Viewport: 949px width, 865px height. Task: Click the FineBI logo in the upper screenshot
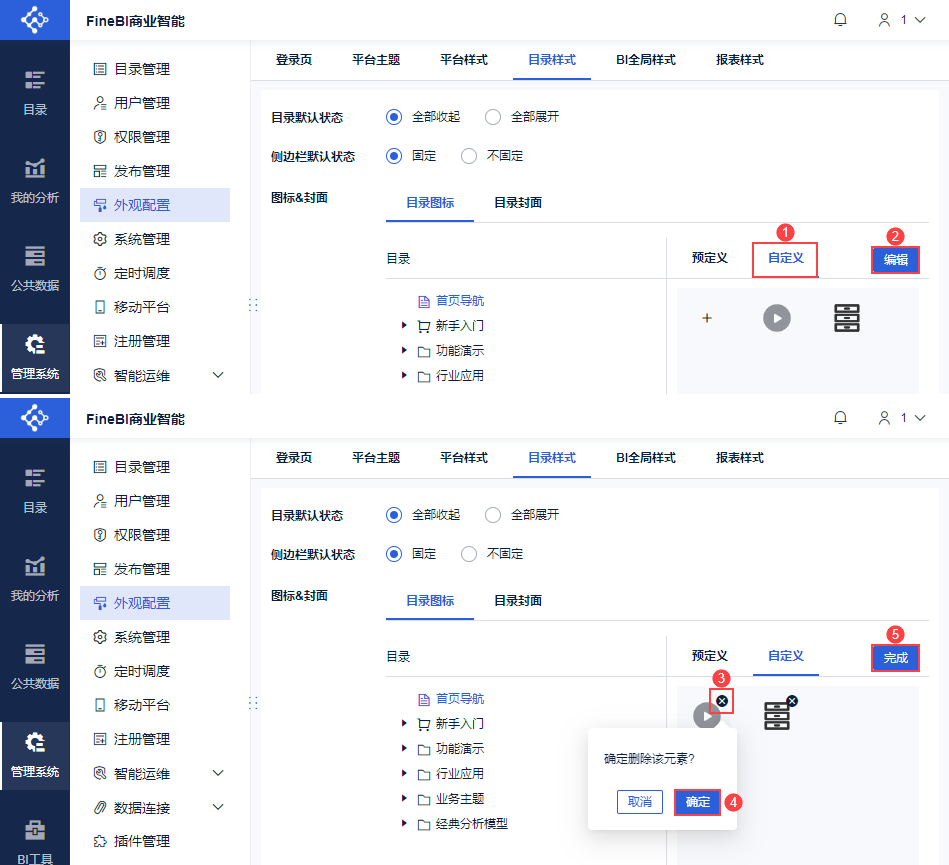tap(34, 20)
